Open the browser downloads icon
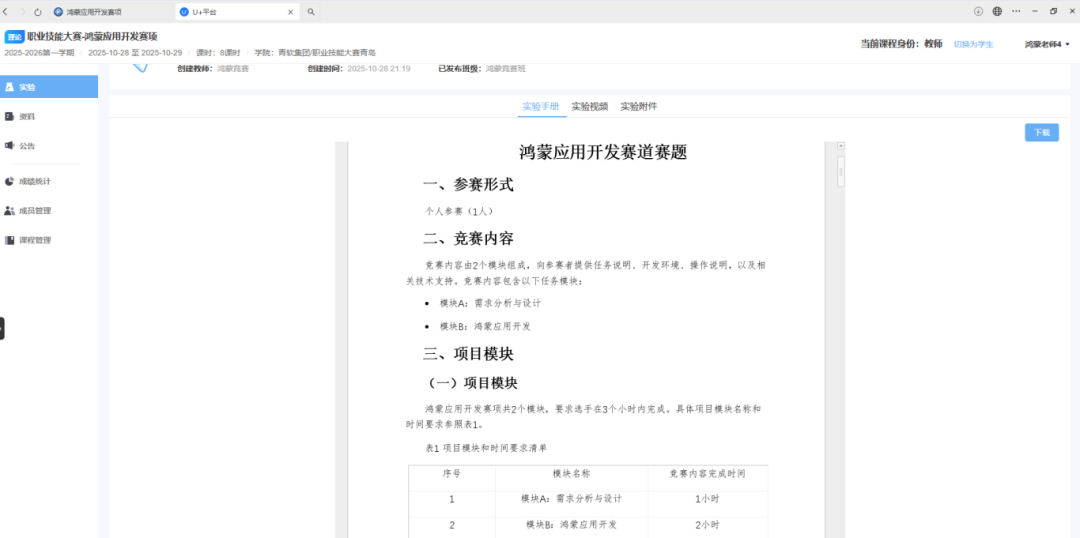This screenshot has height=538, width=1080. 978,11
